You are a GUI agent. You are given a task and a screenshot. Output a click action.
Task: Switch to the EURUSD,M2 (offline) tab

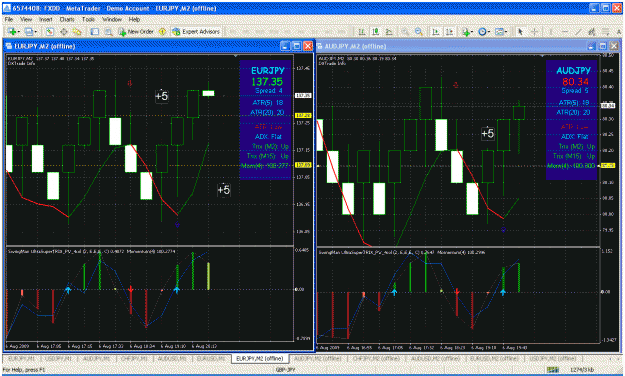pos(494,358)
